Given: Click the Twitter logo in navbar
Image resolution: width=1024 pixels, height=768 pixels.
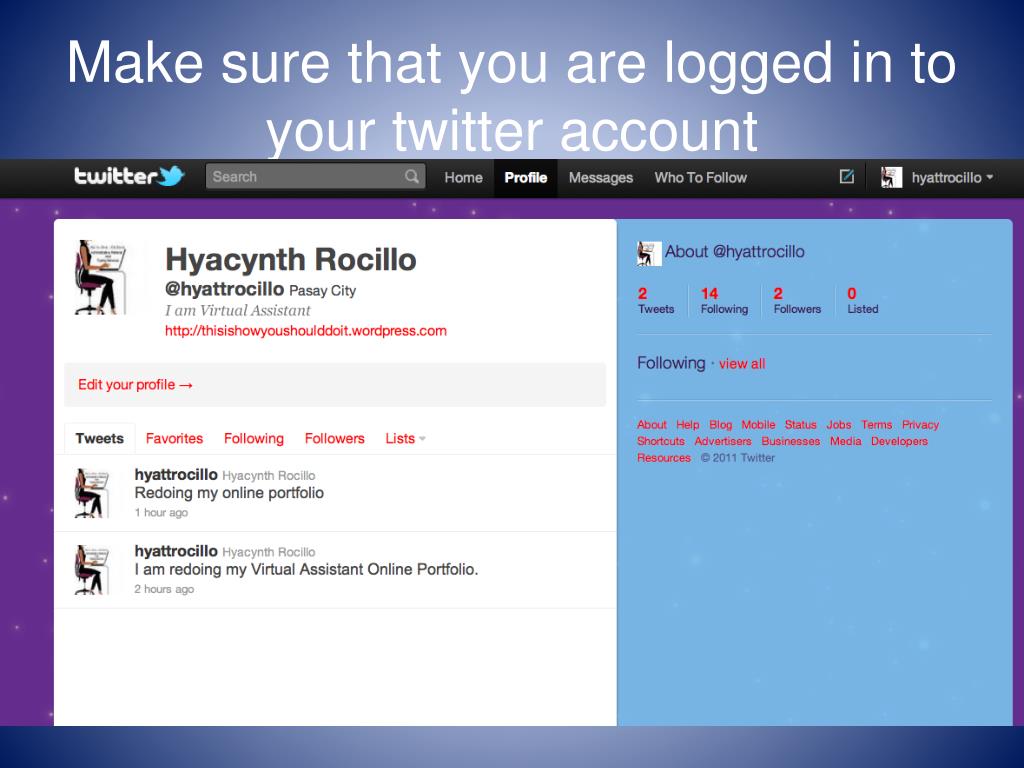Looking at the screenshot, I should [x=129, y=176].
